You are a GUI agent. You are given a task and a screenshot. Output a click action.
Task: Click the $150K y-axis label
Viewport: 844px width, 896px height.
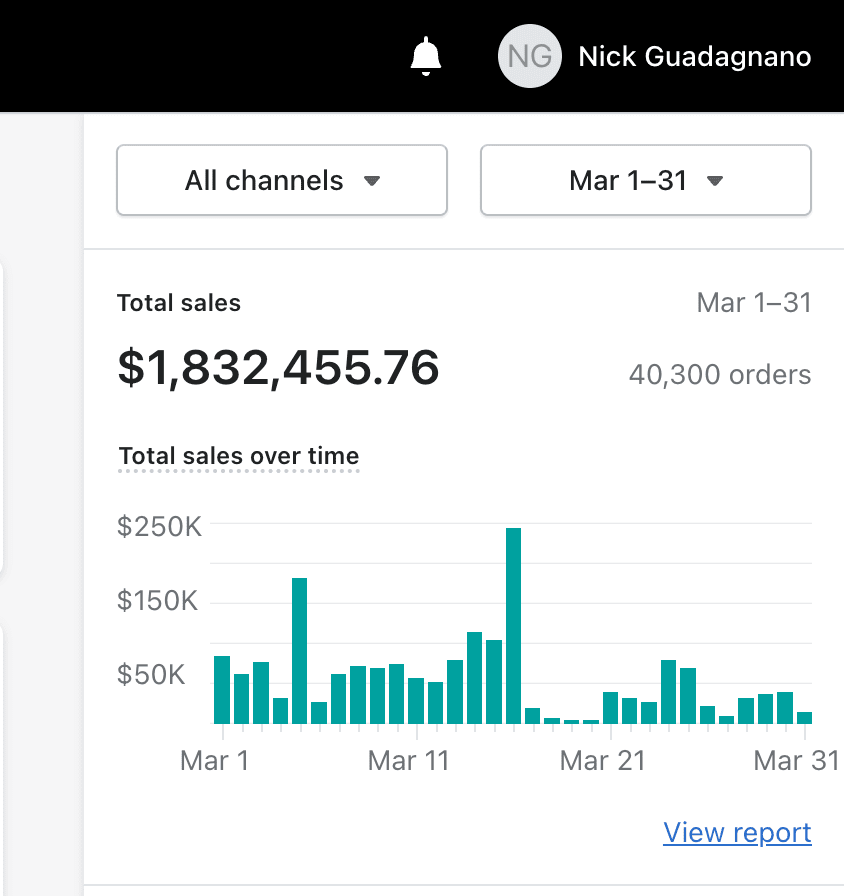[159, 601]
